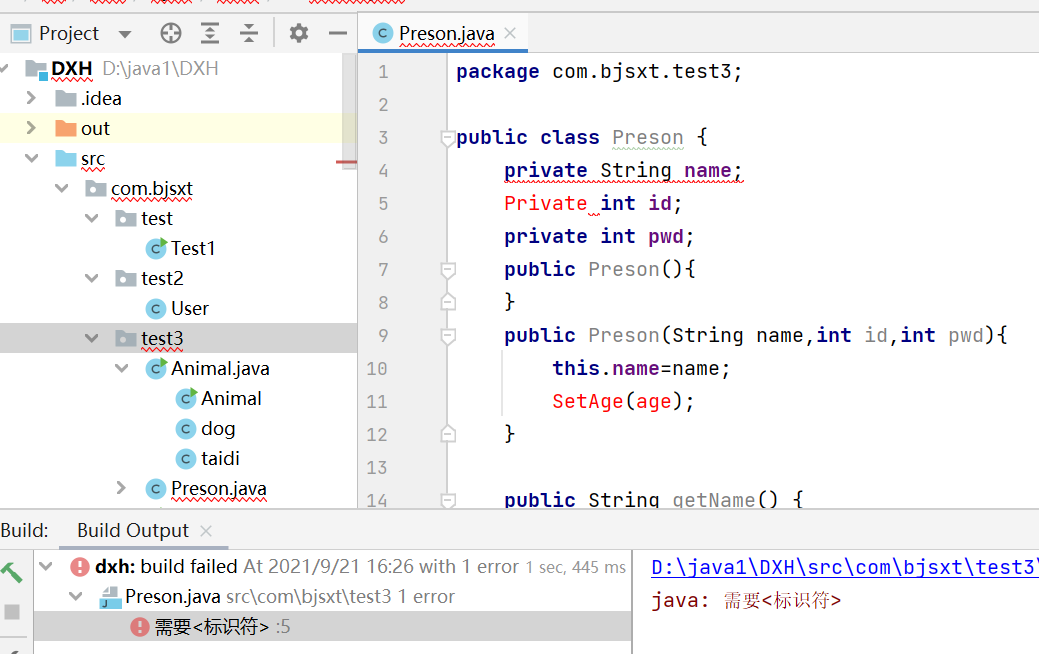The height and width of the screenshot is (654, 1039).
Task: Fold the class Preson block at line 3
Action: (448, 138)
